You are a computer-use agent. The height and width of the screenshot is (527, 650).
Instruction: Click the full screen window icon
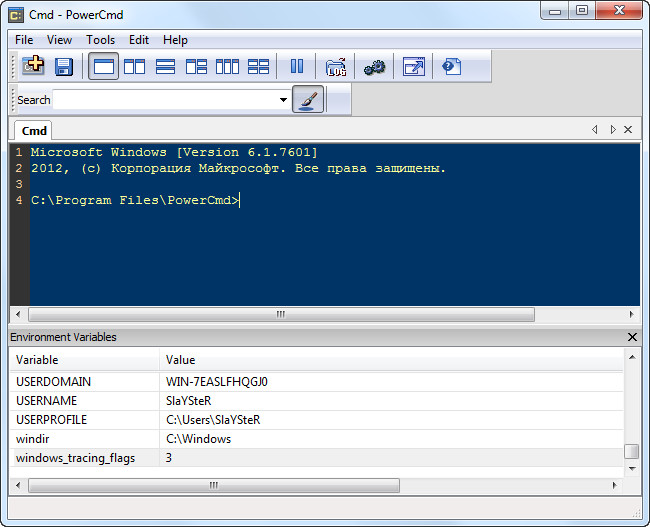pyautogui.click(x=413, y=67)
